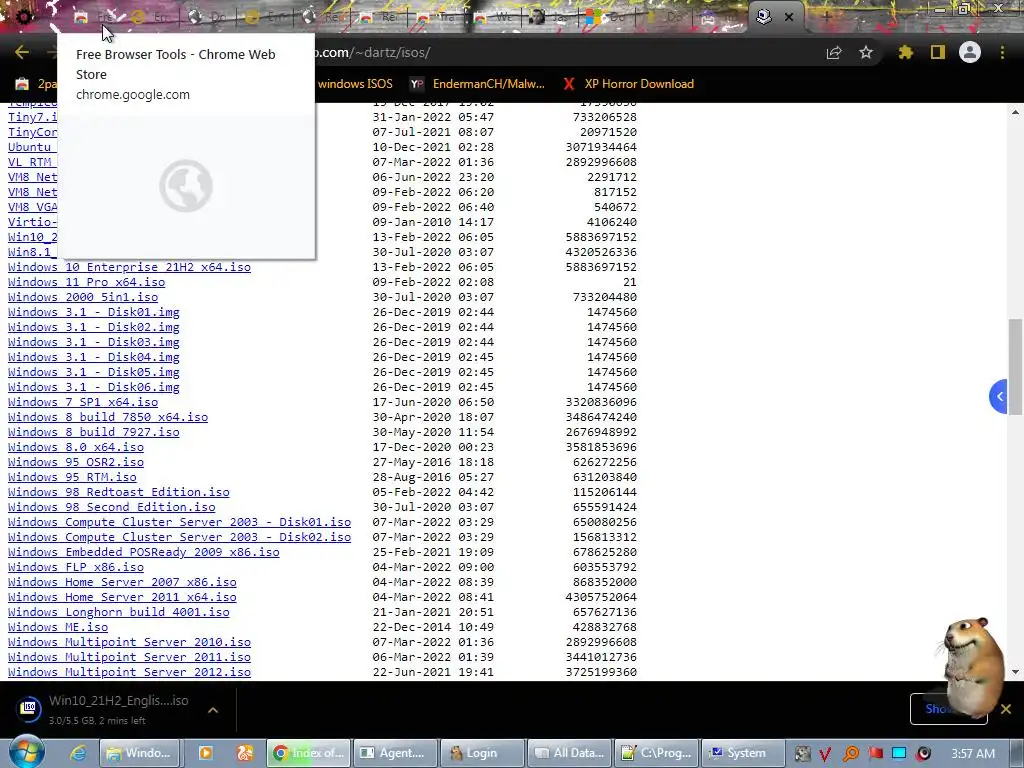Download Windows_2000_5in1.iso
The height and width of the screenshot is (768, 1024).
click(x=83, y=297)
